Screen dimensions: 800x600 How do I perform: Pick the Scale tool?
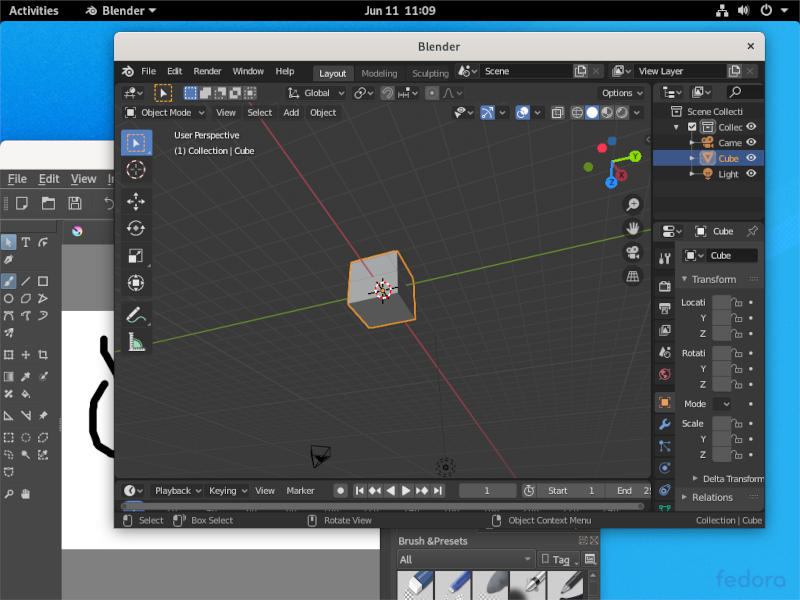[x=137, y=256]
